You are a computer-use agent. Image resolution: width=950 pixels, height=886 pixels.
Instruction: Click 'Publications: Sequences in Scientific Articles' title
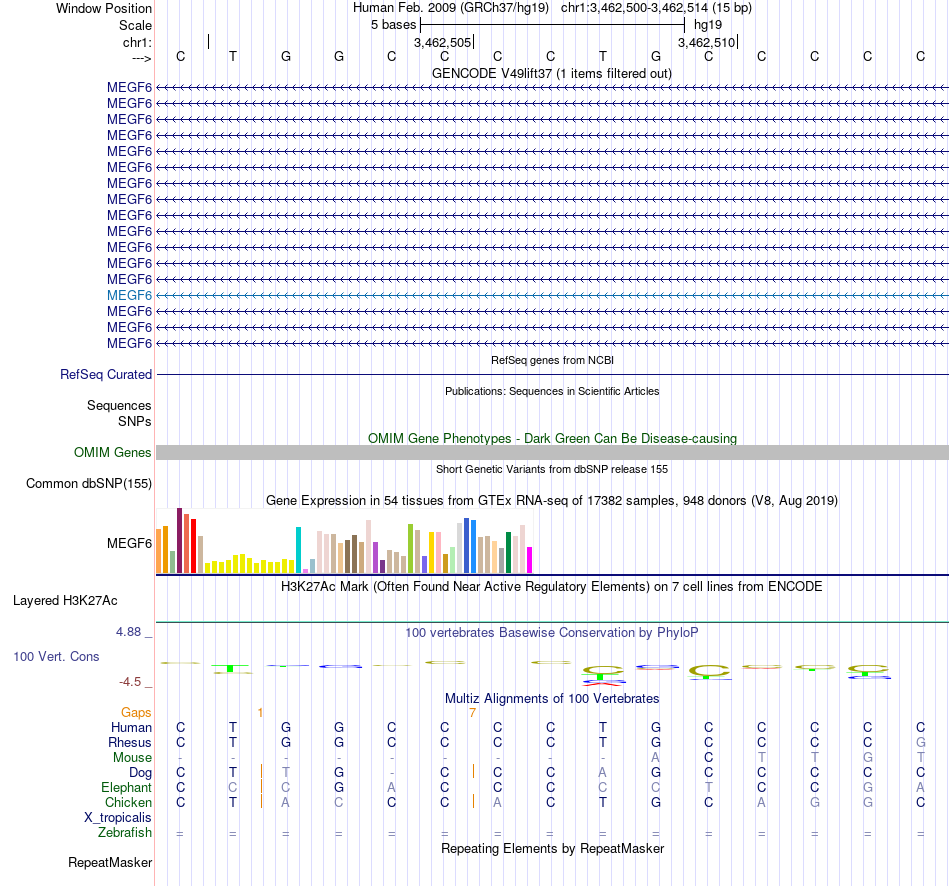tap(552, 391)
